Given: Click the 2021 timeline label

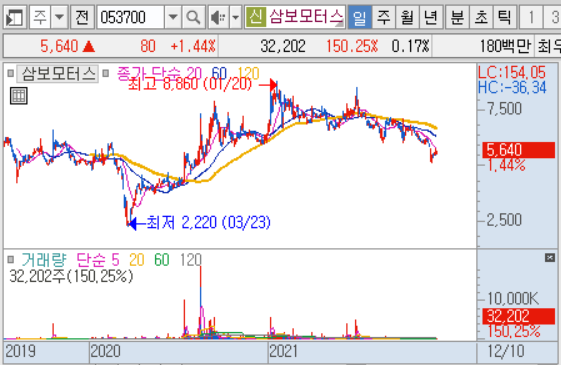Looking at the screenshot, I should tap(283, 351).
